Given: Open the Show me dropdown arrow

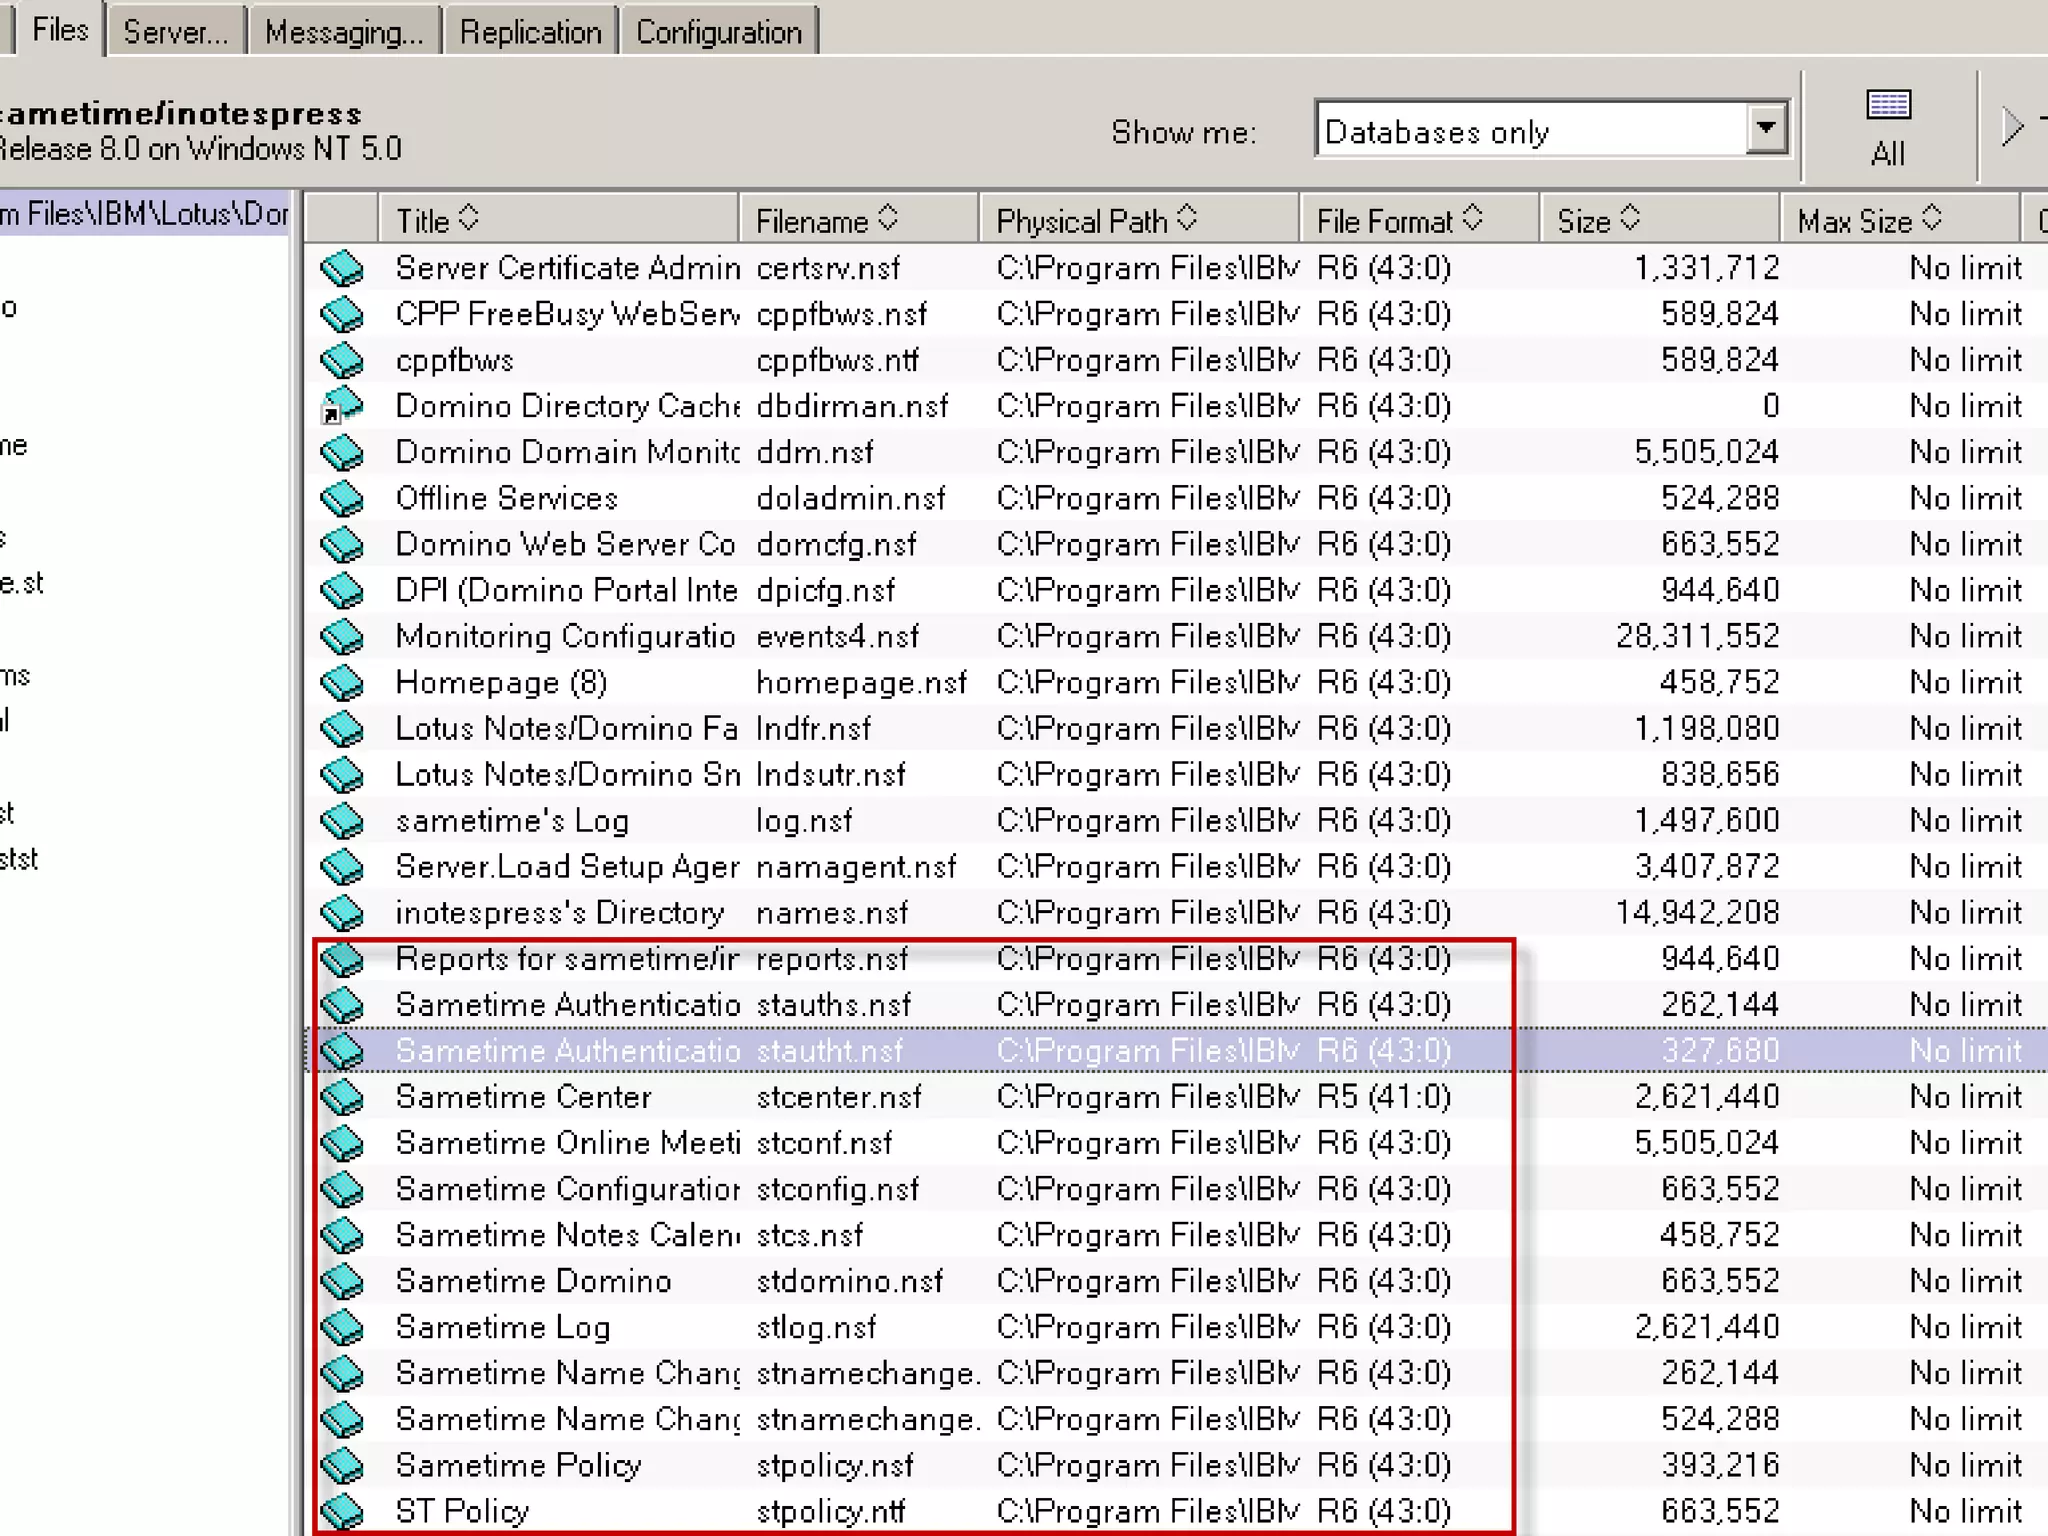Looking at the screenshot, I should tap(1766, 128).
